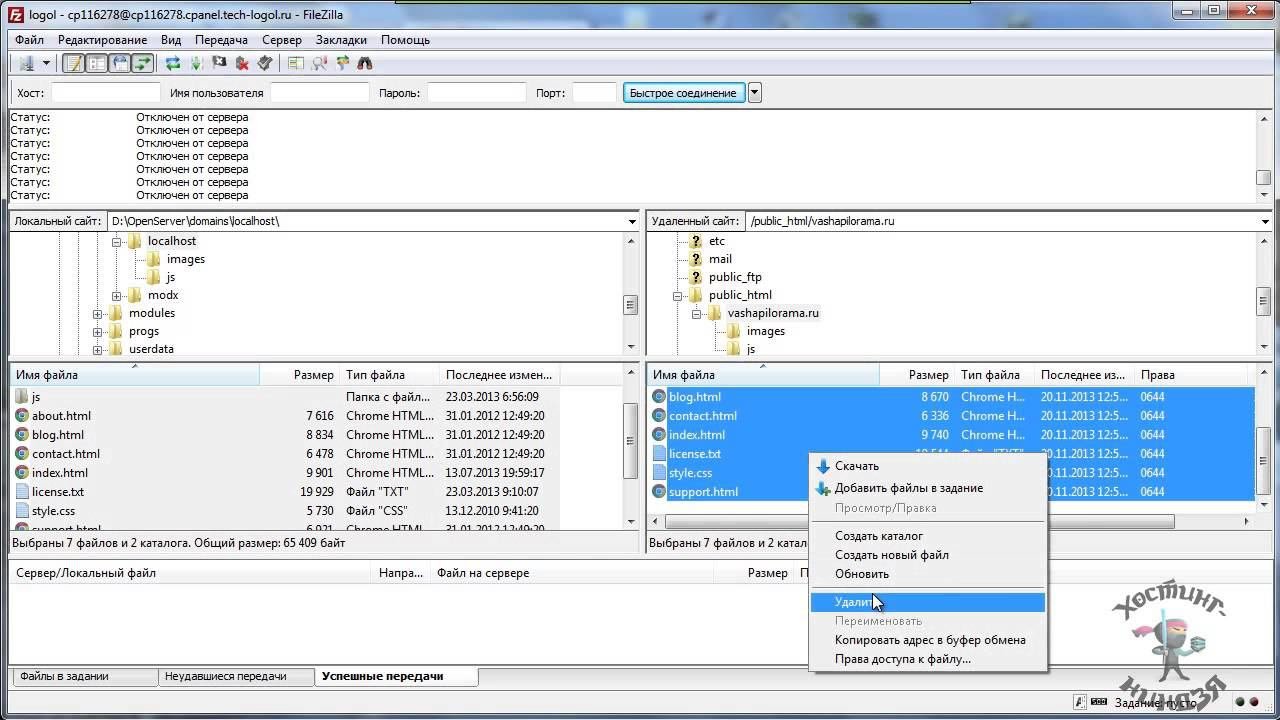Toggle the message log display
Viewport: 1280px width, 720px height.
pyautogui.click(x=73, y=63)
